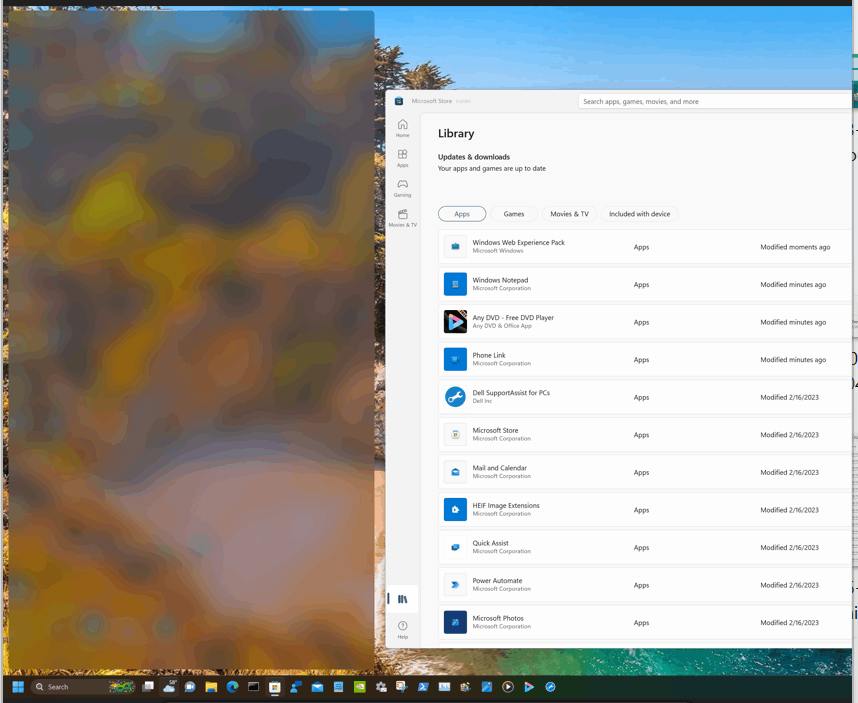
Task: Open the Any DVD - Free DVD Player entry
Action: pyautogui.click(x=645, y=322)
